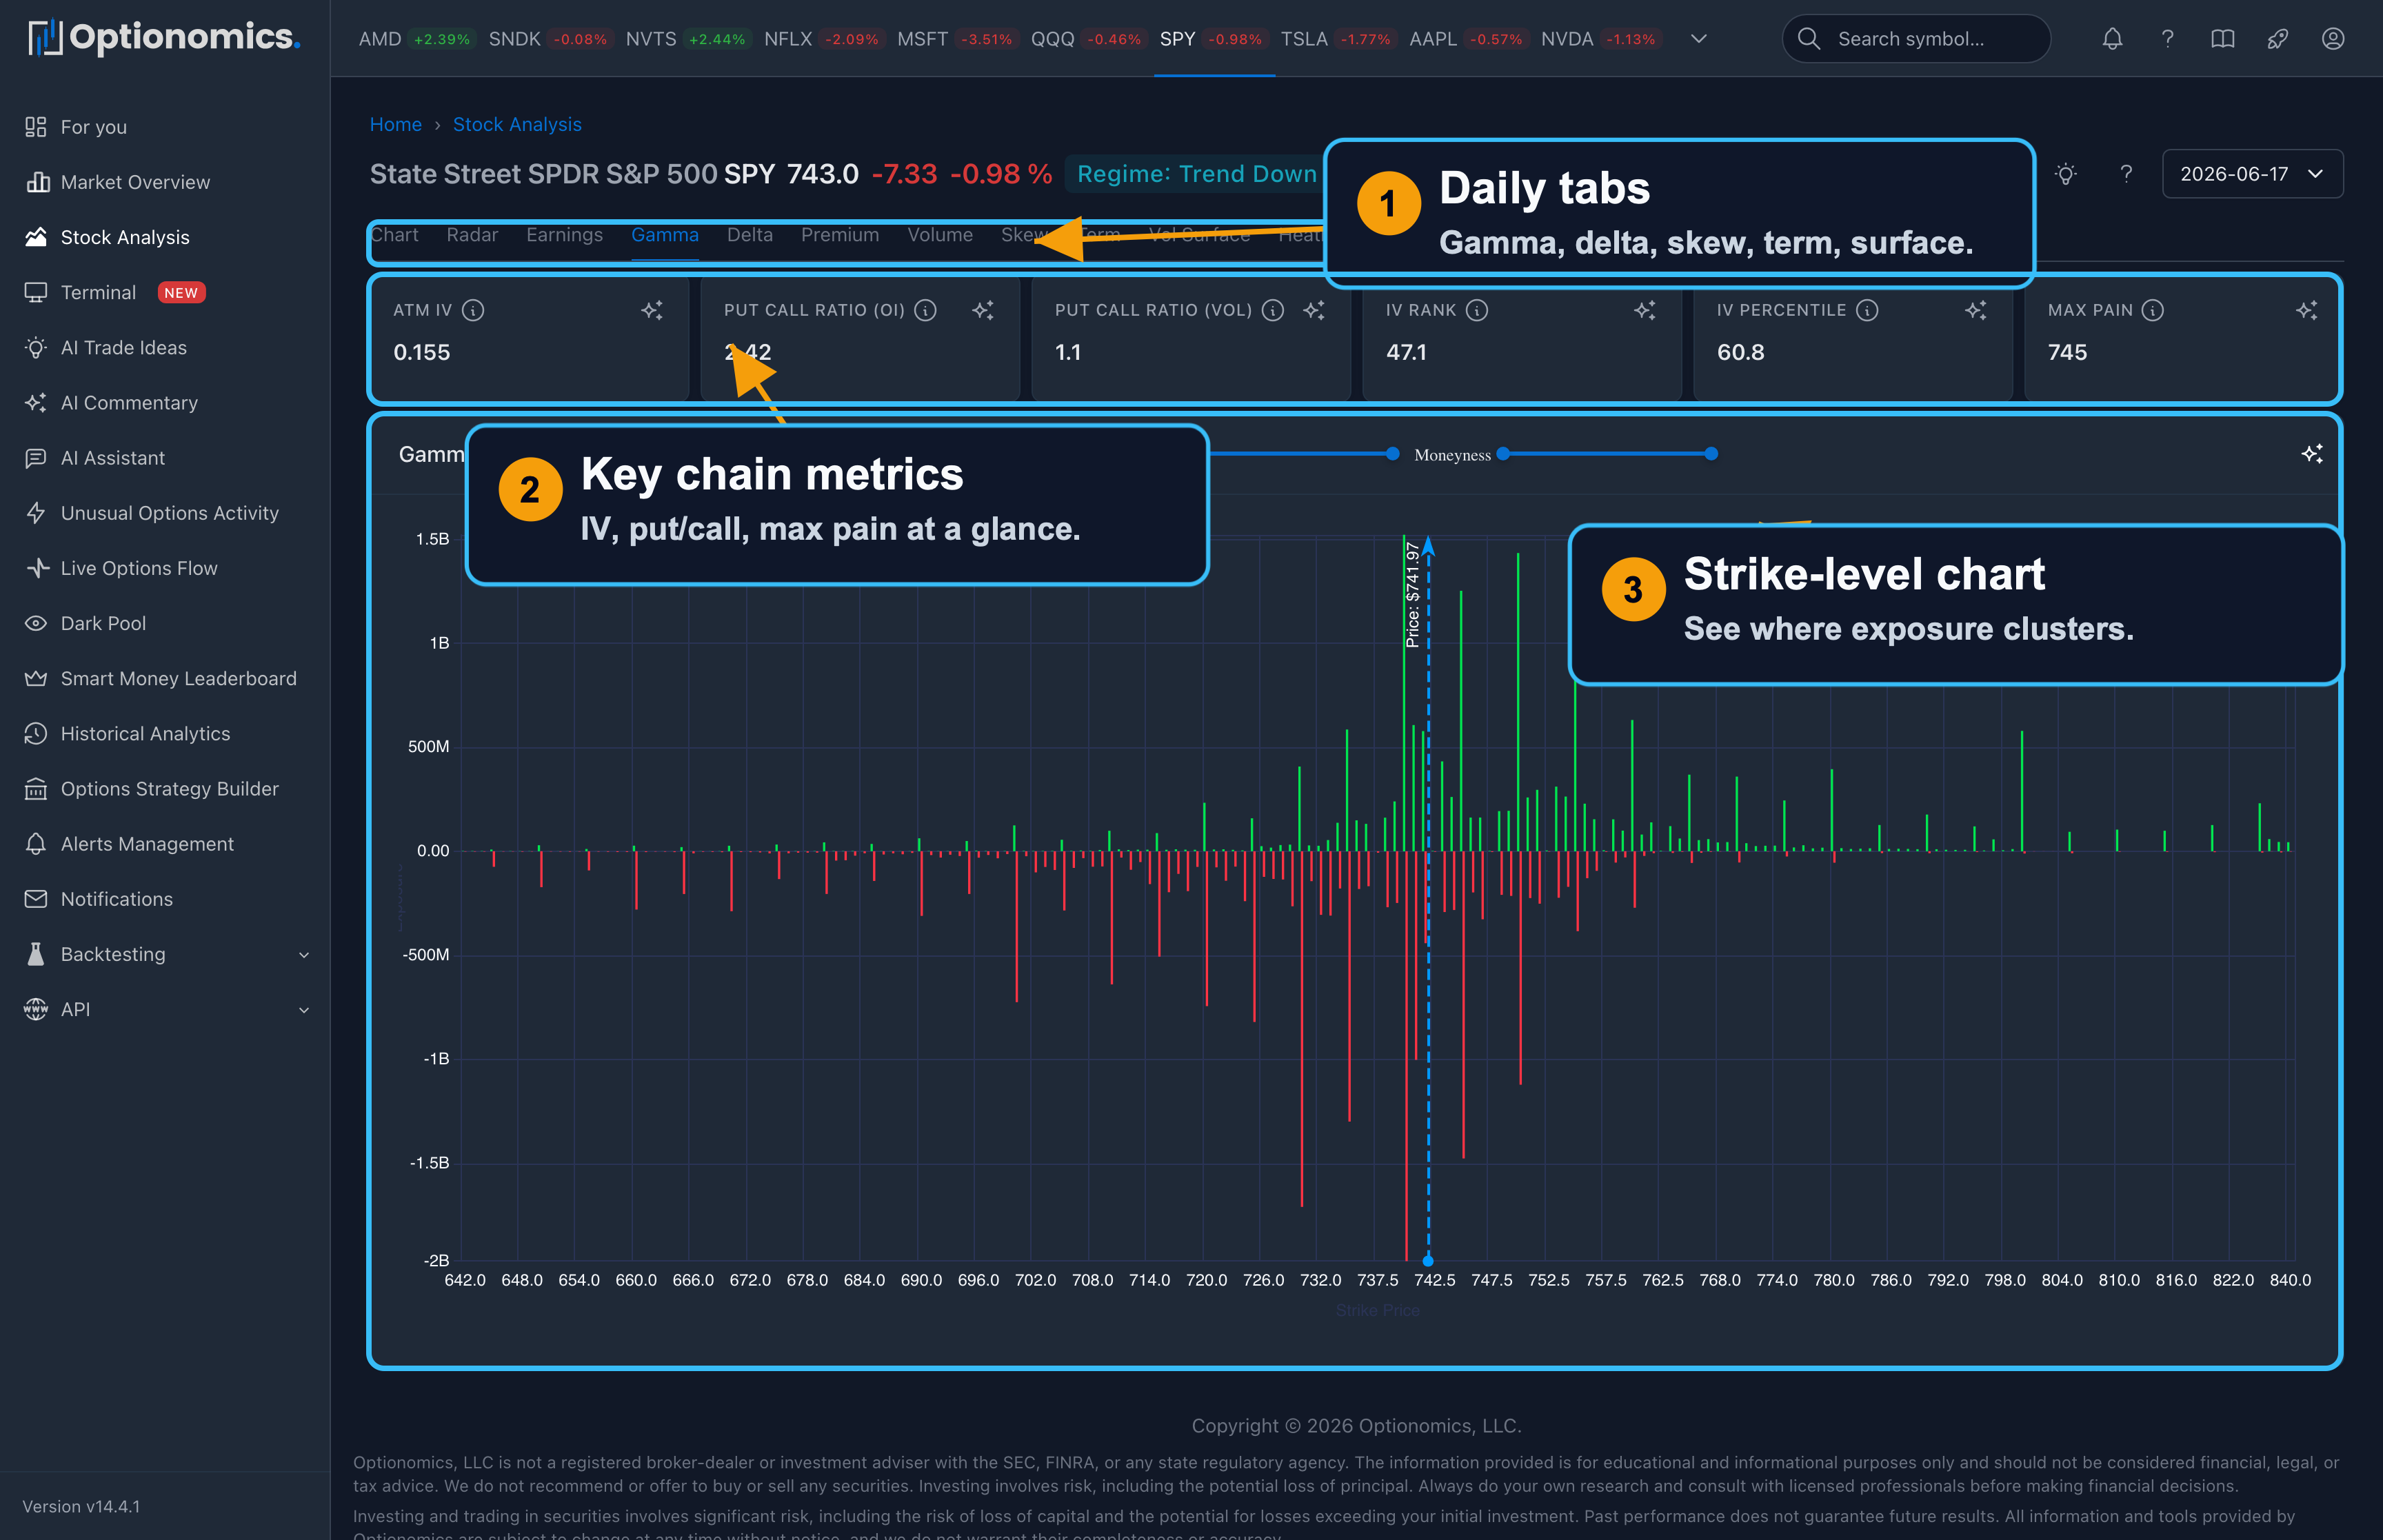Click AI sparkle icon on Gamma chart panel
Image resolution: width=2383 pixels, height=1540 pixels.
click(x=2312, y=454)
